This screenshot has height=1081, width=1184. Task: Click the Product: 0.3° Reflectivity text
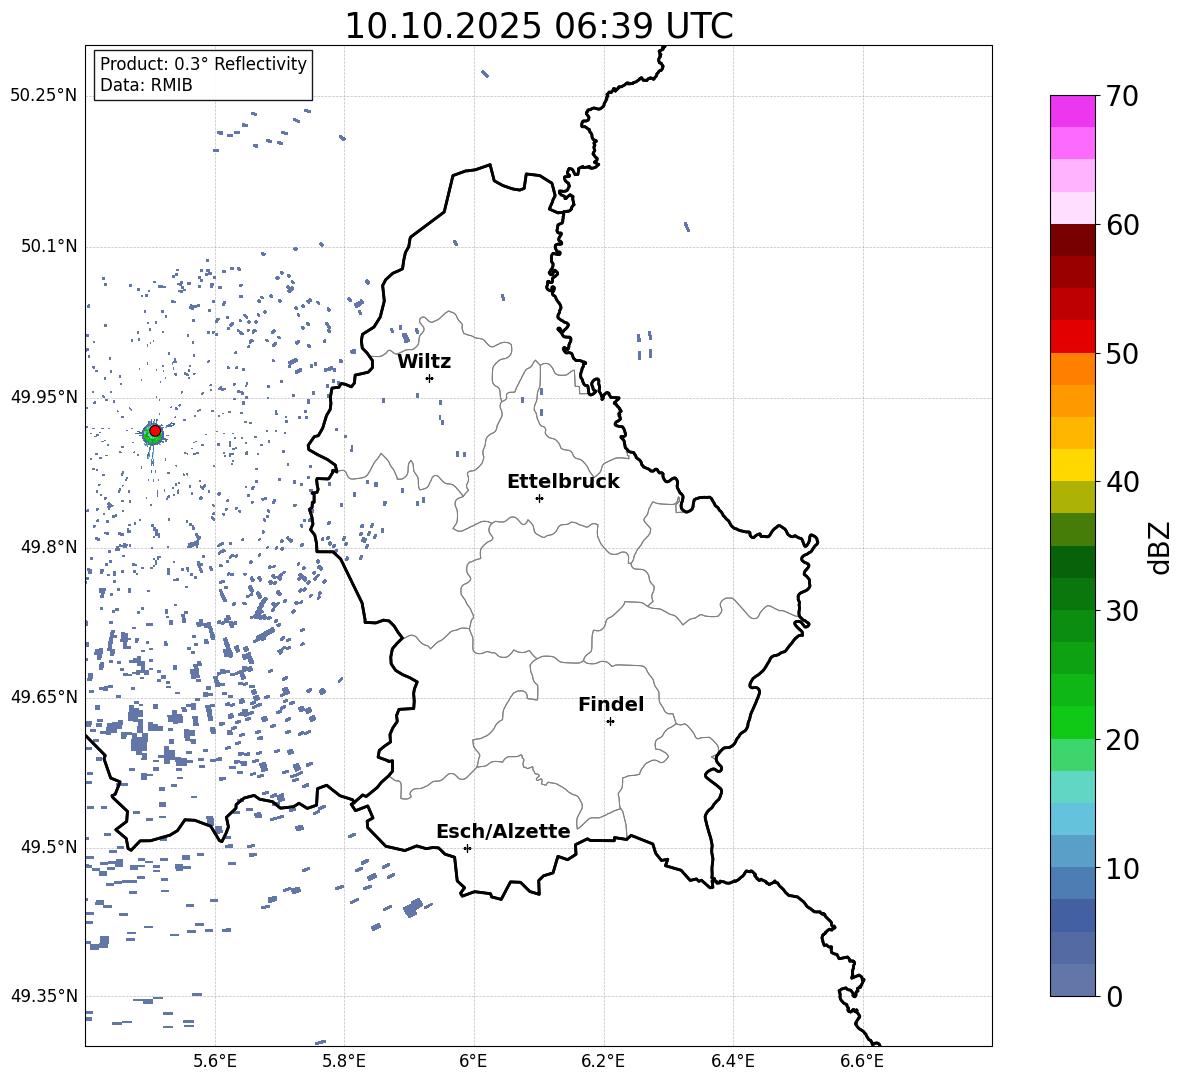tap(203, 64)
